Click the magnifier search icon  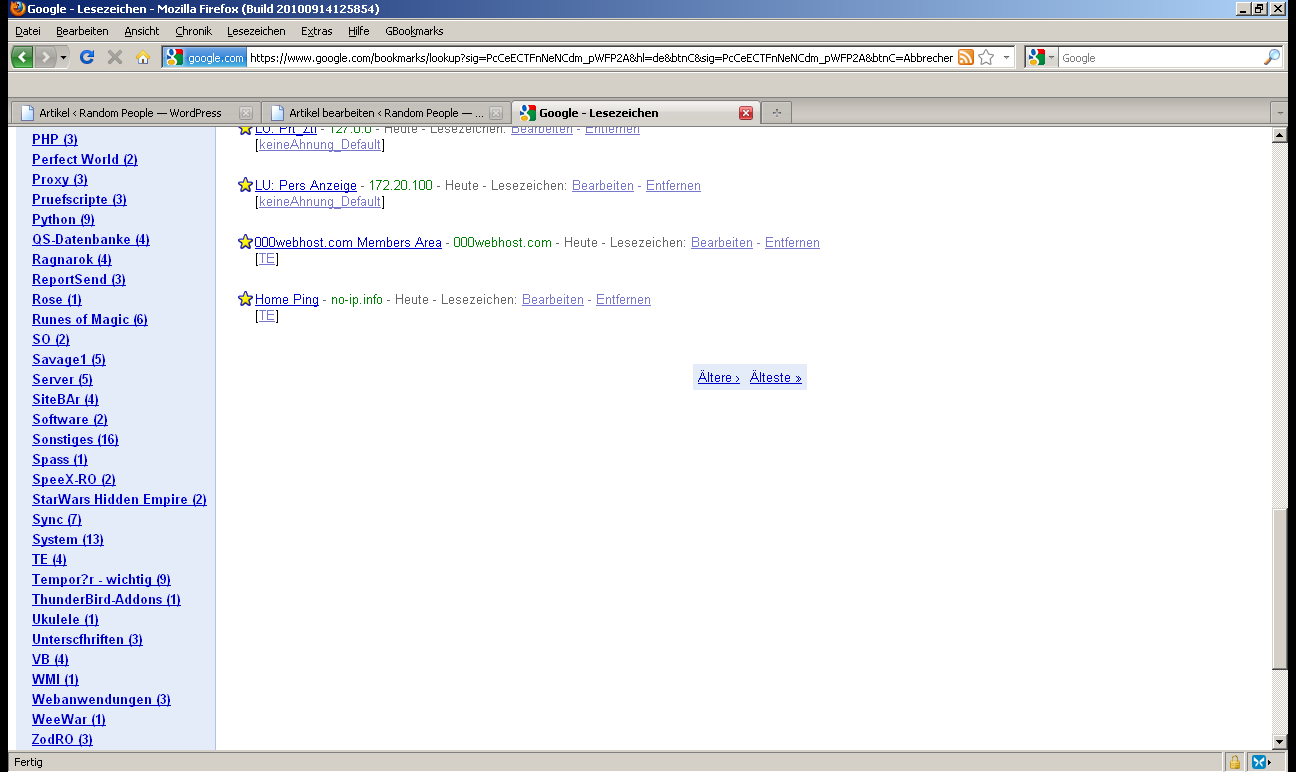pos(1271,58)
